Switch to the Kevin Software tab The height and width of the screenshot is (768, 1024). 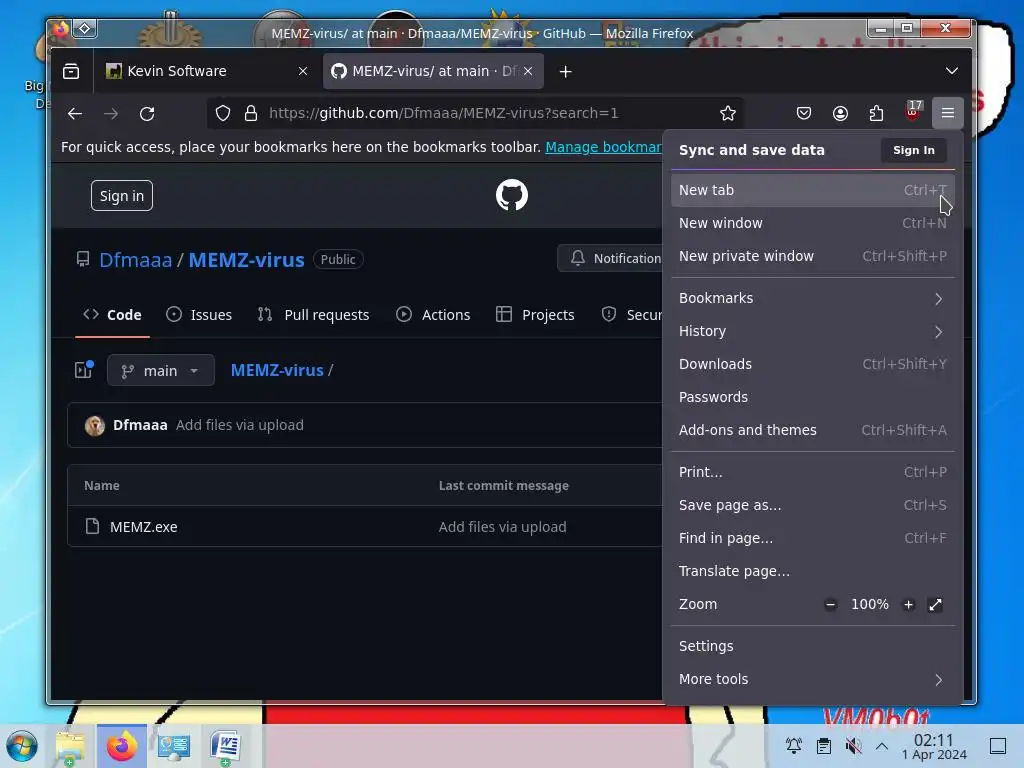(x=206, y=71)
